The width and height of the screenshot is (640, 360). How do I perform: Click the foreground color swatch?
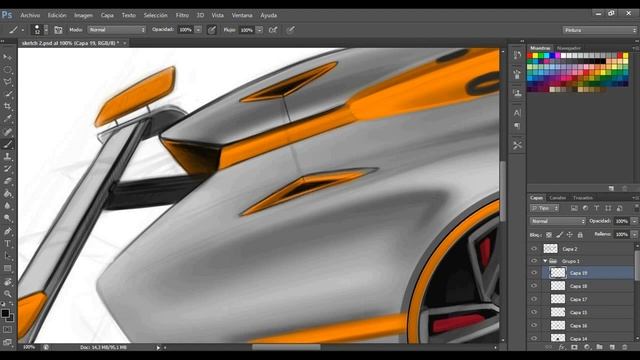coord(5,313)
